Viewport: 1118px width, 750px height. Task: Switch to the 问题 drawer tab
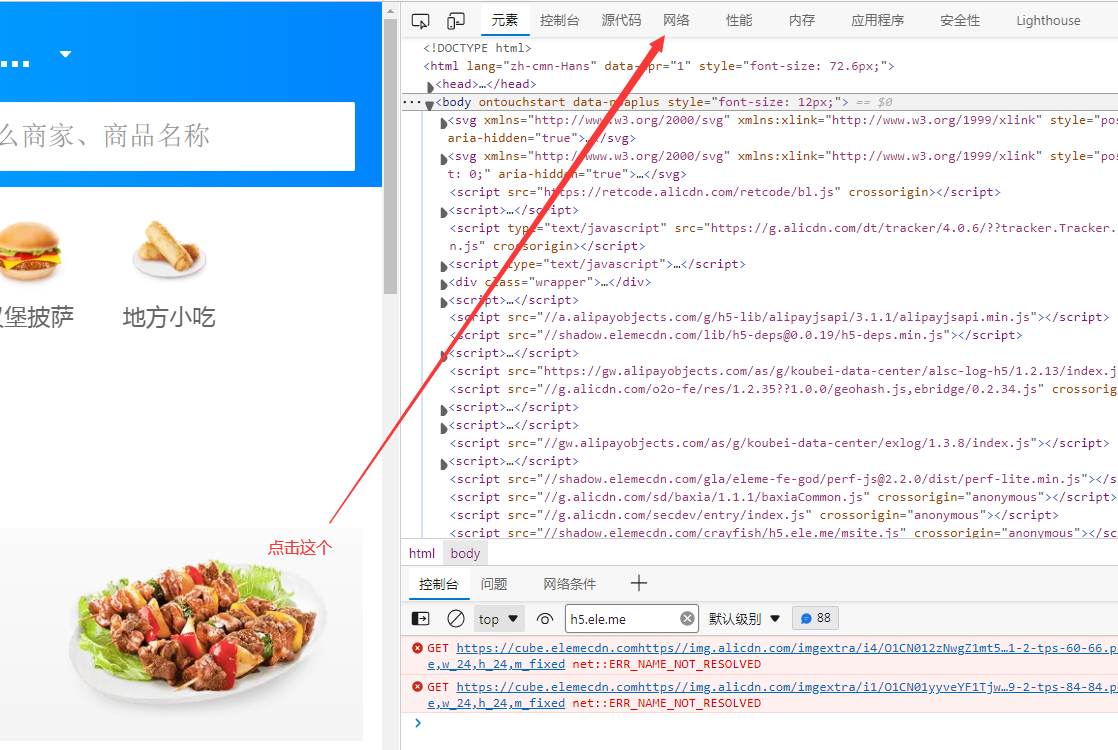493,583
